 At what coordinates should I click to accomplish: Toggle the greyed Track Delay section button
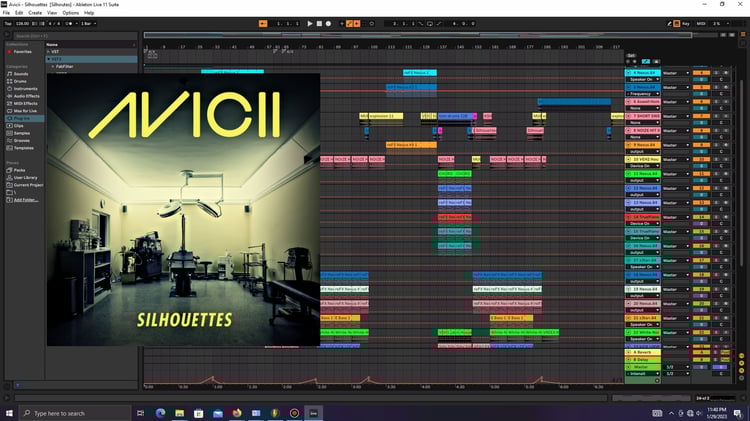click(741, 378)
